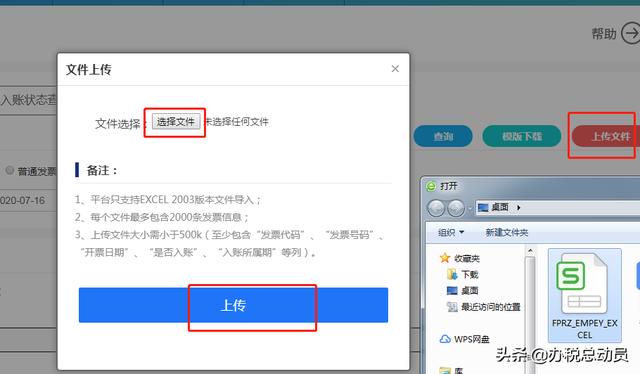Click the 未选择任何文件 text
The width and height of the screenshot is (640, 374).
pyautogui.click(x=236, y=122)
